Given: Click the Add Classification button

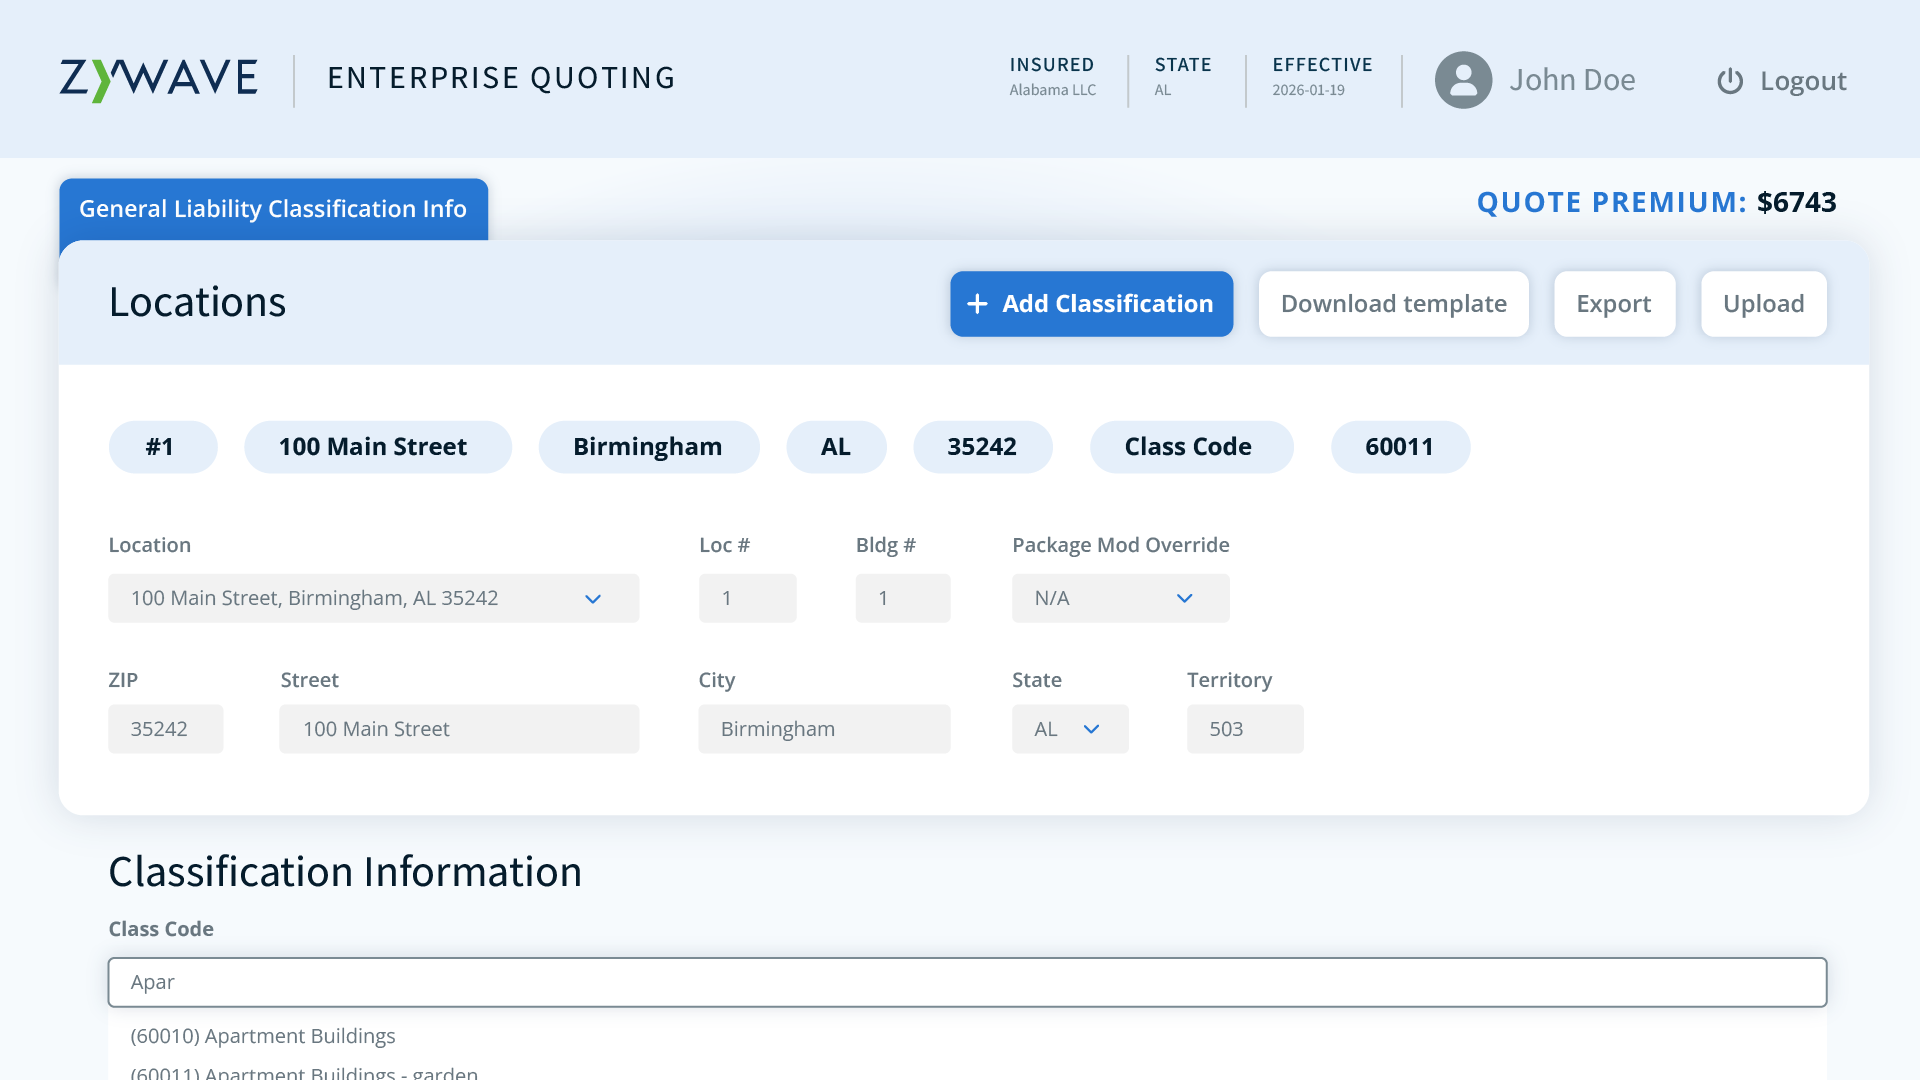Looking at the screenshot, I should (1091, 304).
